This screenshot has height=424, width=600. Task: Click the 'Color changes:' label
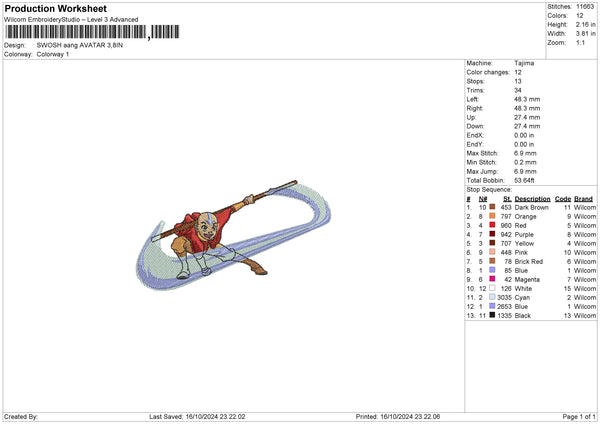pyautogui.click(x=488, y=72)
